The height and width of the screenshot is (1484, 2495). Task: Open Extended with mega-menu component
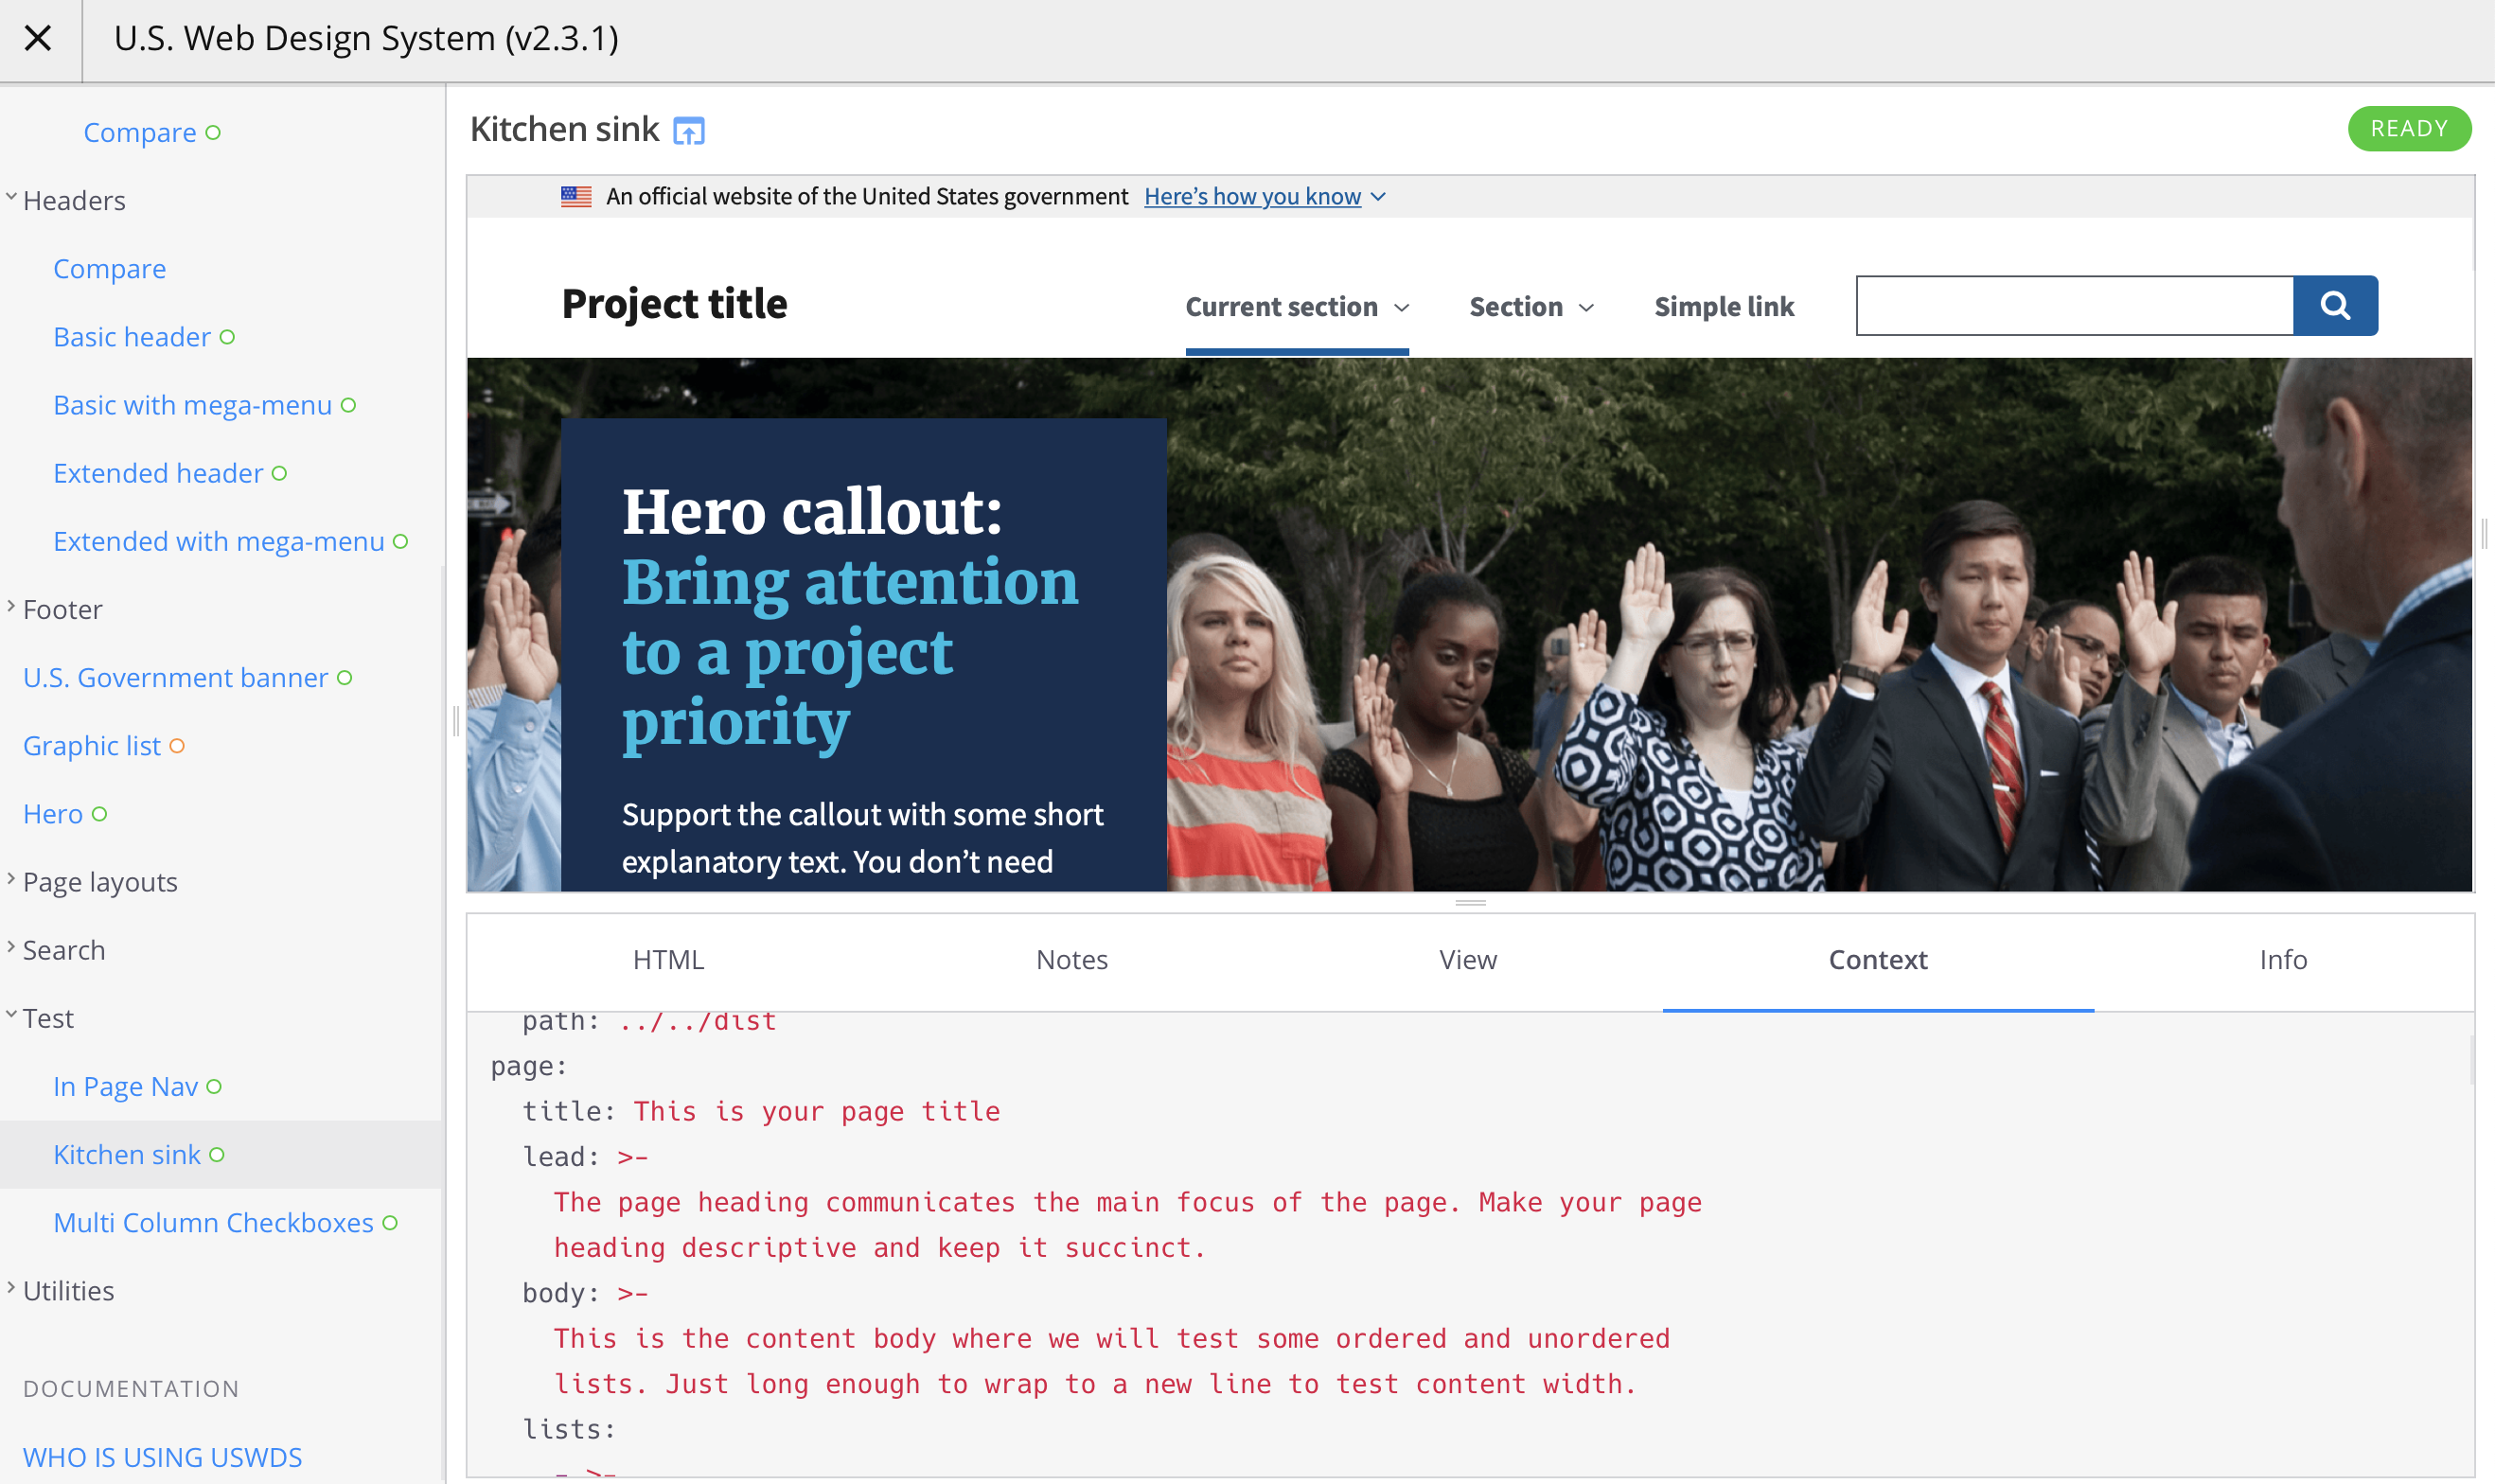[230, 541]
